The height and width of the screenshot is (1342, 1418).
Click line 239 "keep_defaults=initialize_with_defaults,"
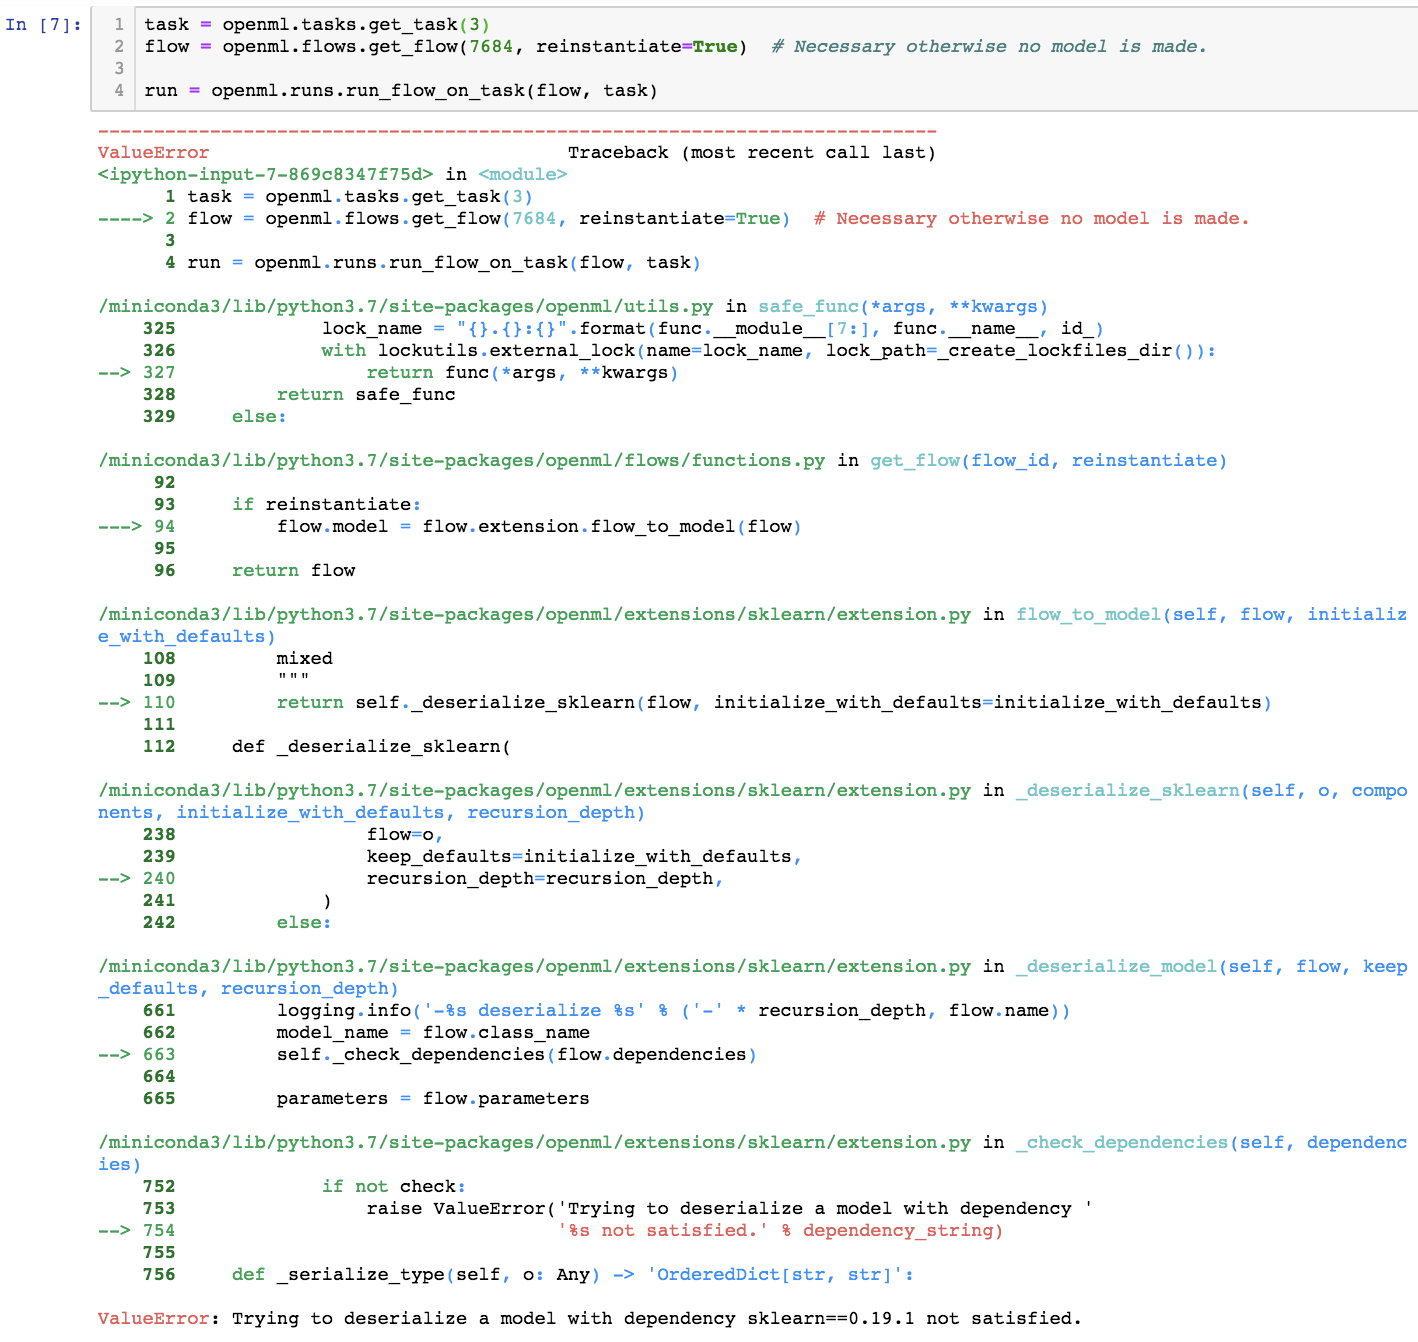pos(584,856)
